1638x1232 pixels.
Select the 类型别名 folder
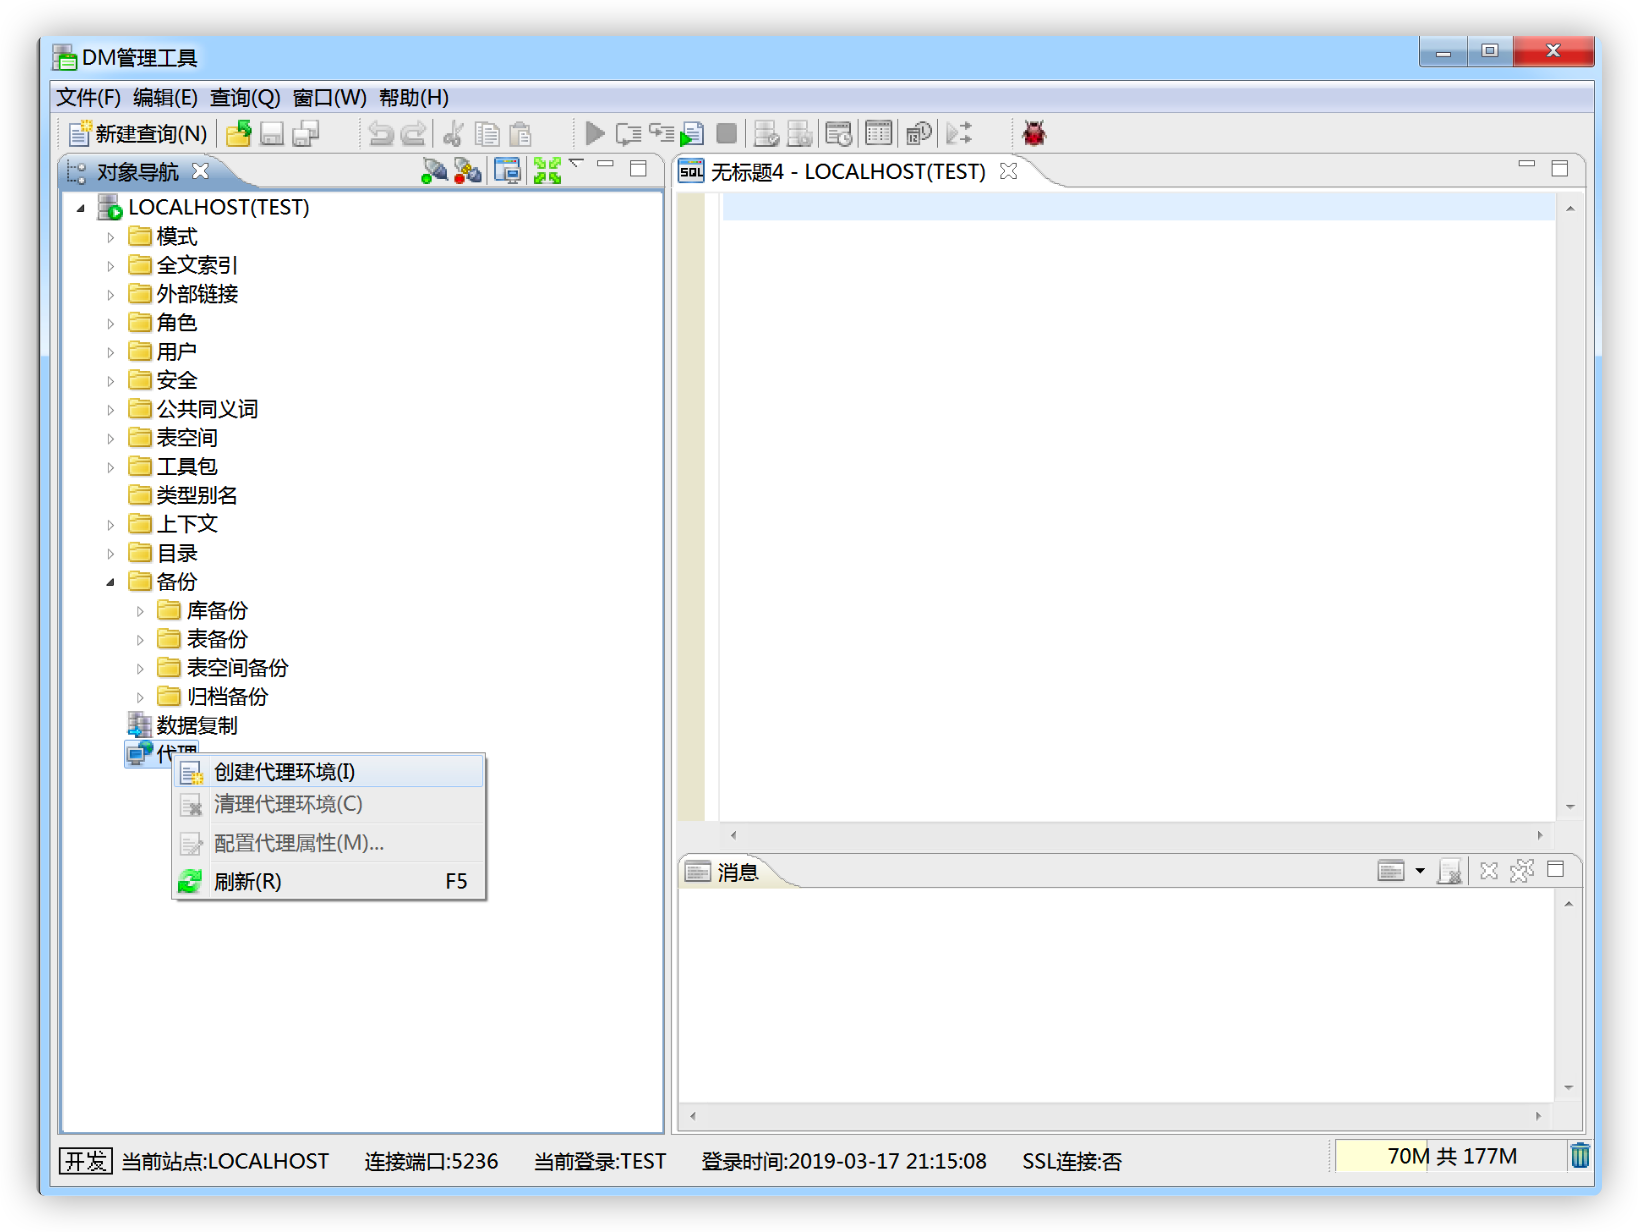click(182, 495)
